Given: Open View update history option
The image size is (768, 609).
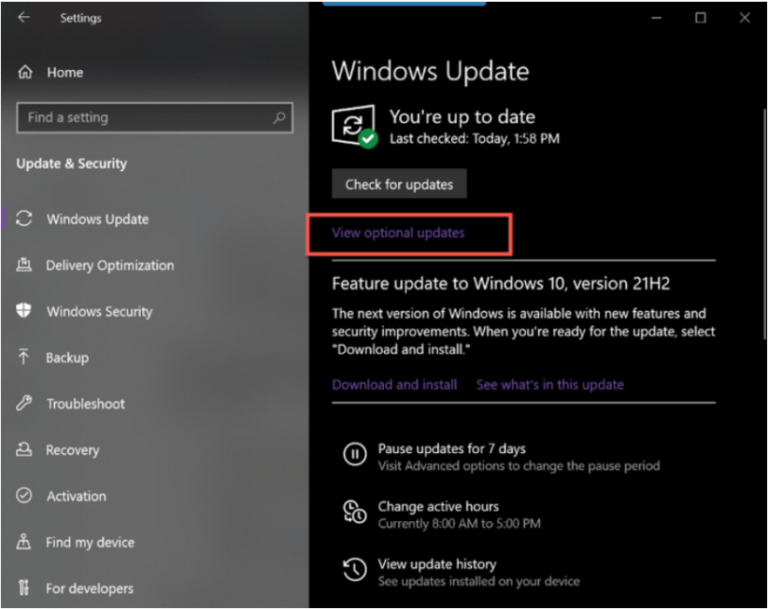Looking at the screenshot, I should coord(437,564).
